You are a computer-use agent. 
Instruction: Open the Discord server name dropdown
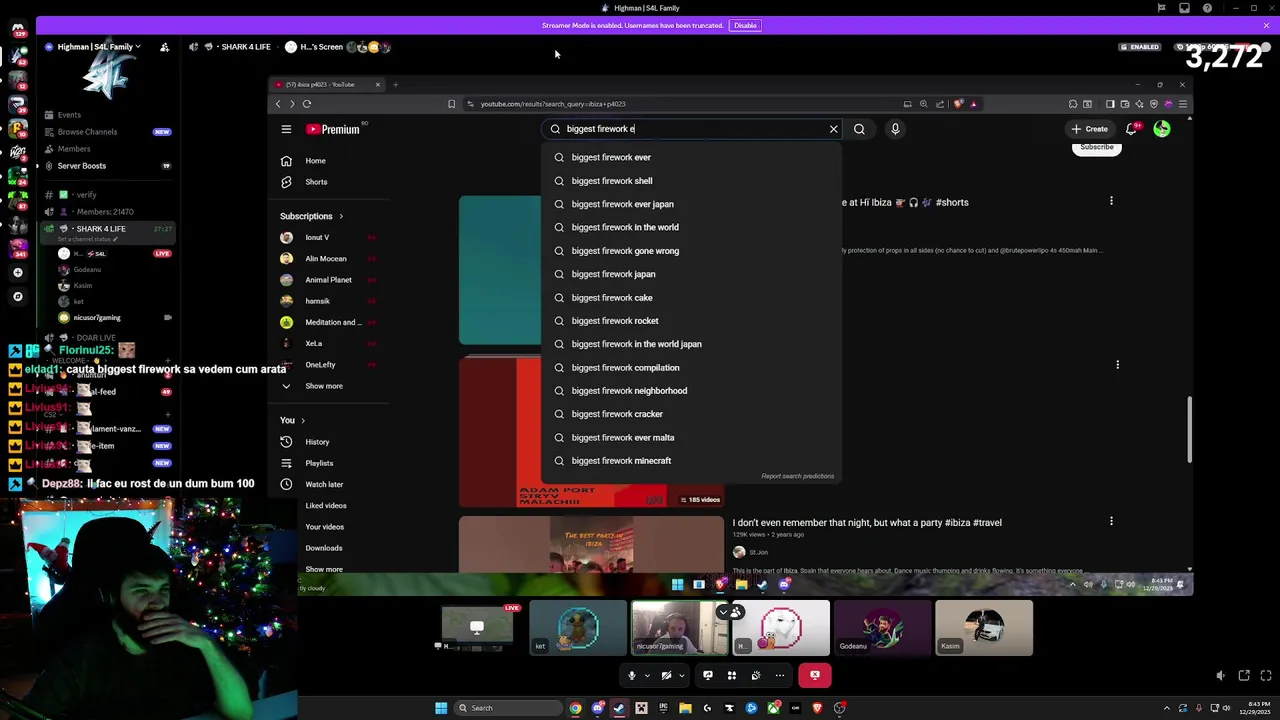98,47
